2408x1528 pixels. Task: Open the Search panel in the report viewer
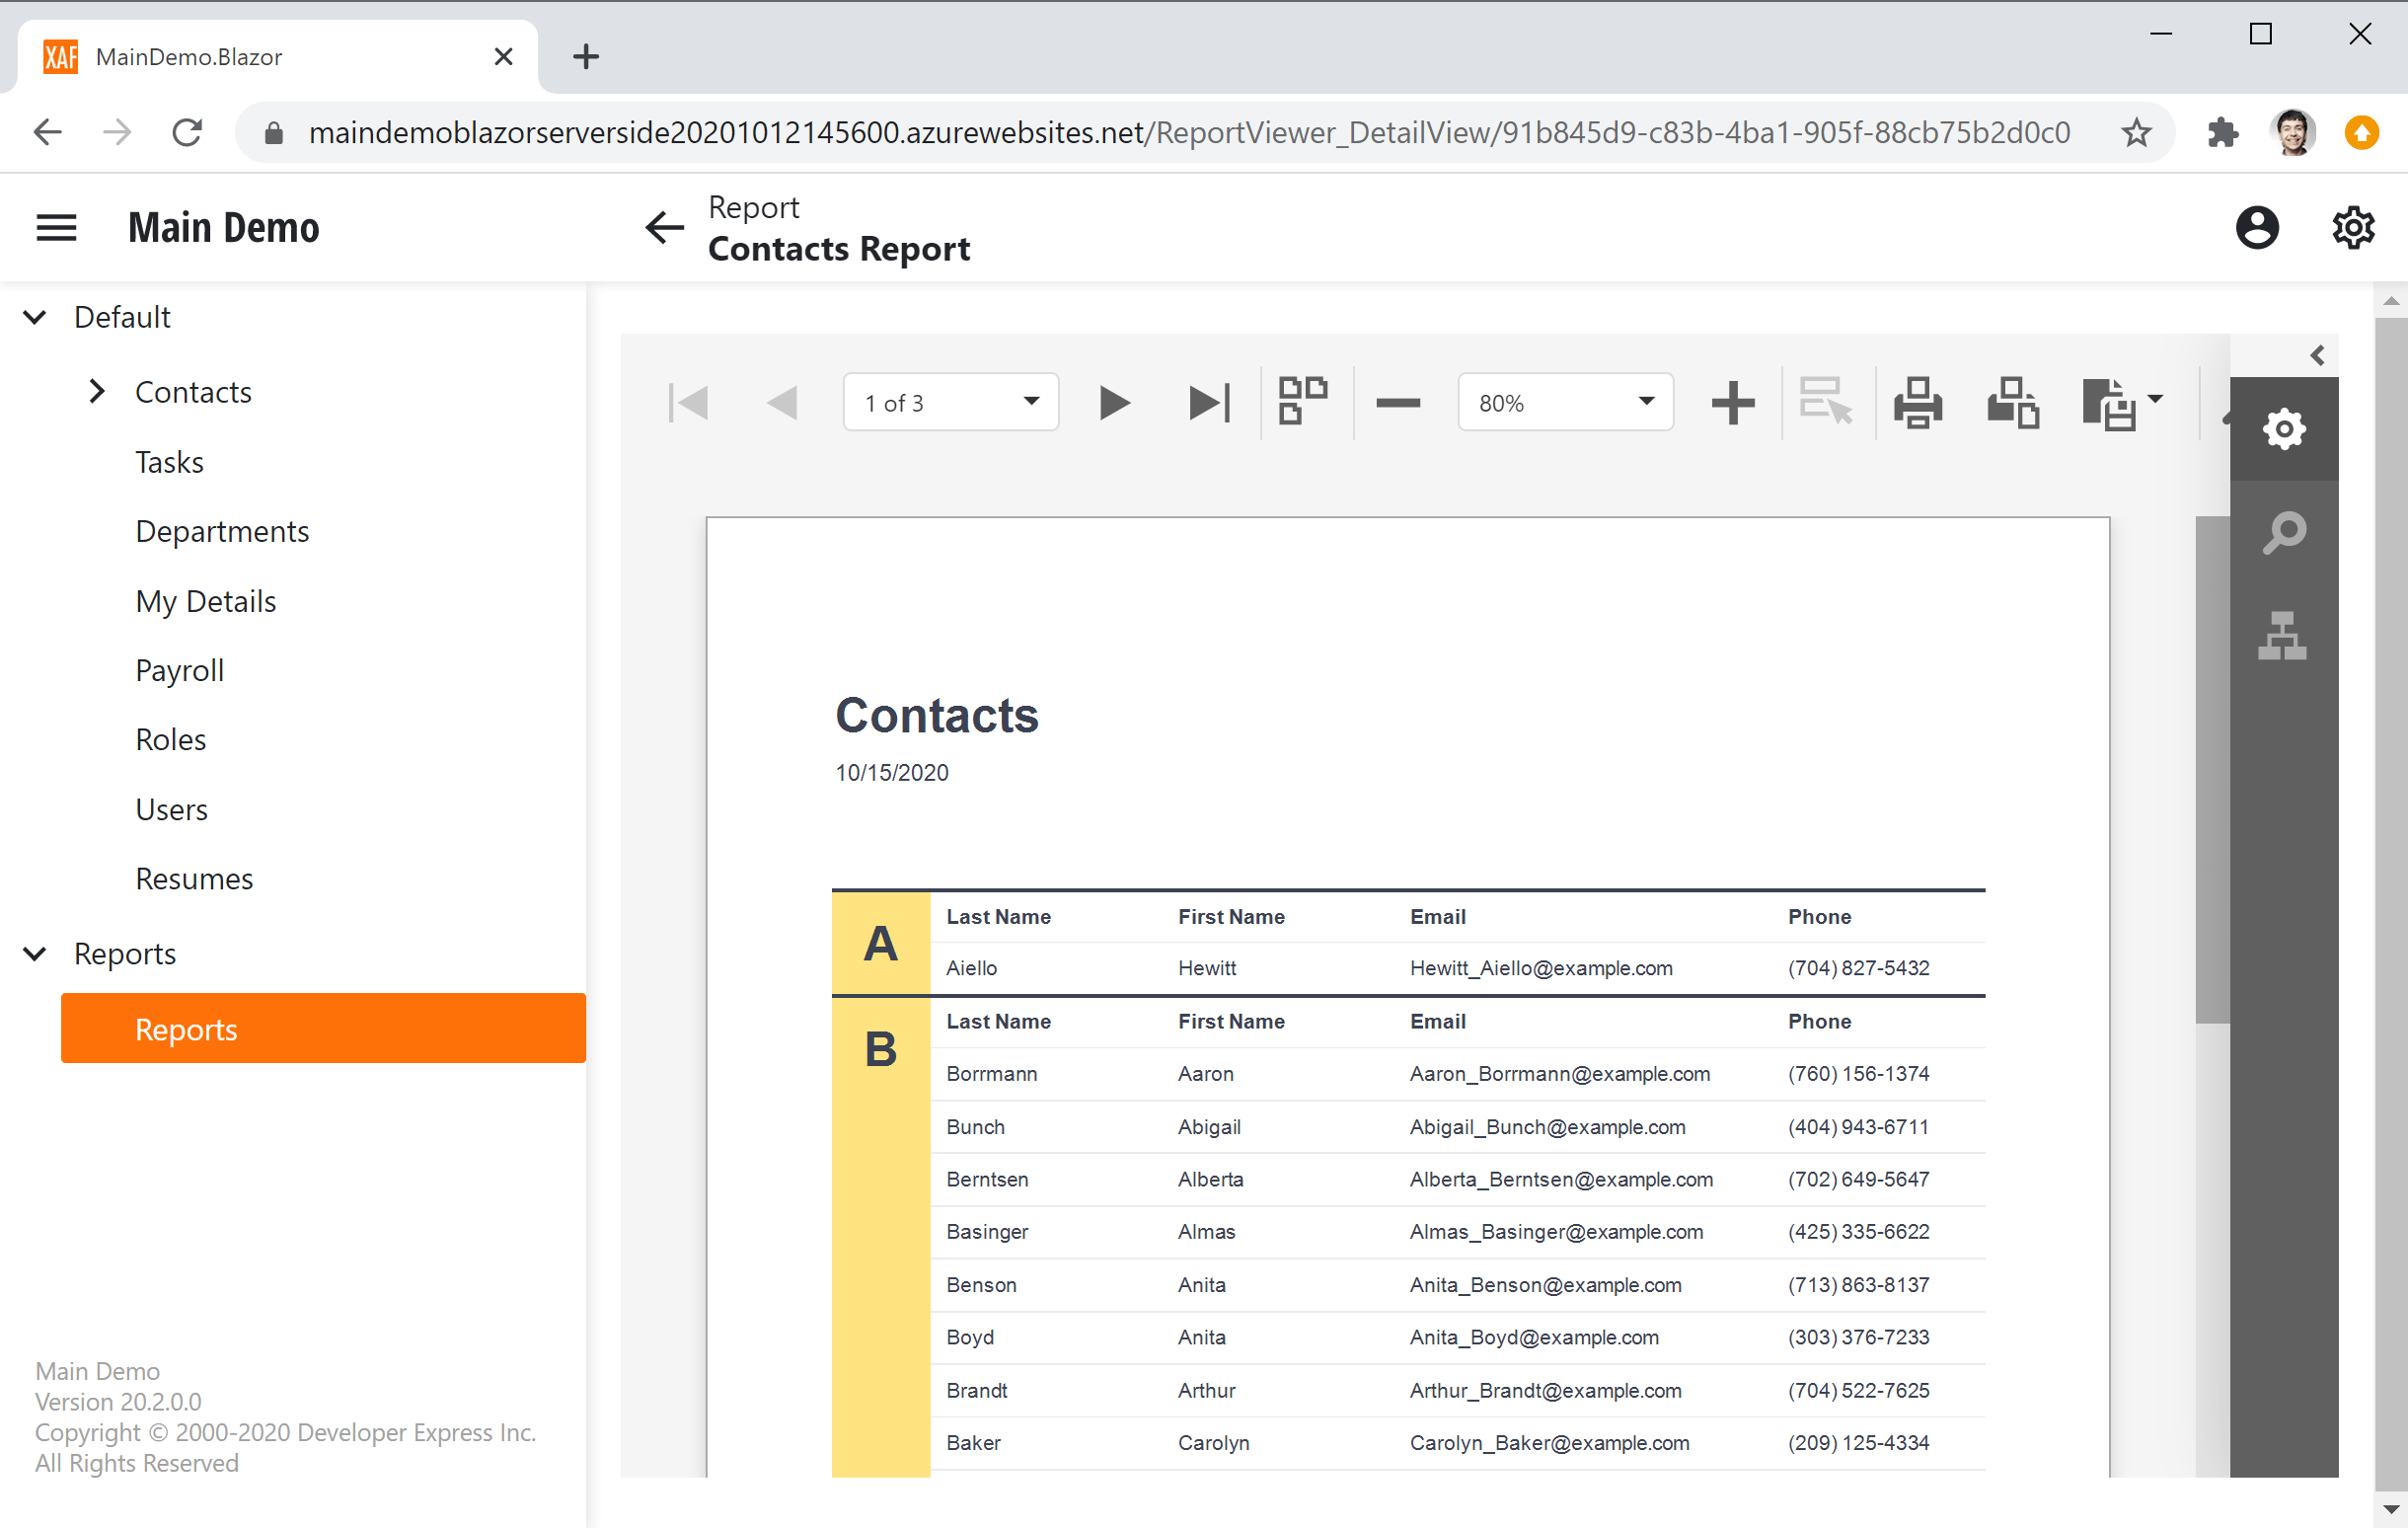[x=2284, y=532]
